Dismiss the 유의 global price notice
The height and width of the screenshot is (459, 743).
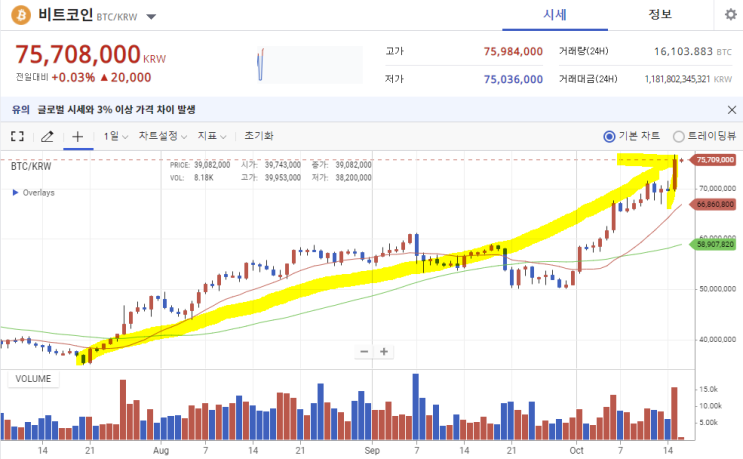[732, 110]
